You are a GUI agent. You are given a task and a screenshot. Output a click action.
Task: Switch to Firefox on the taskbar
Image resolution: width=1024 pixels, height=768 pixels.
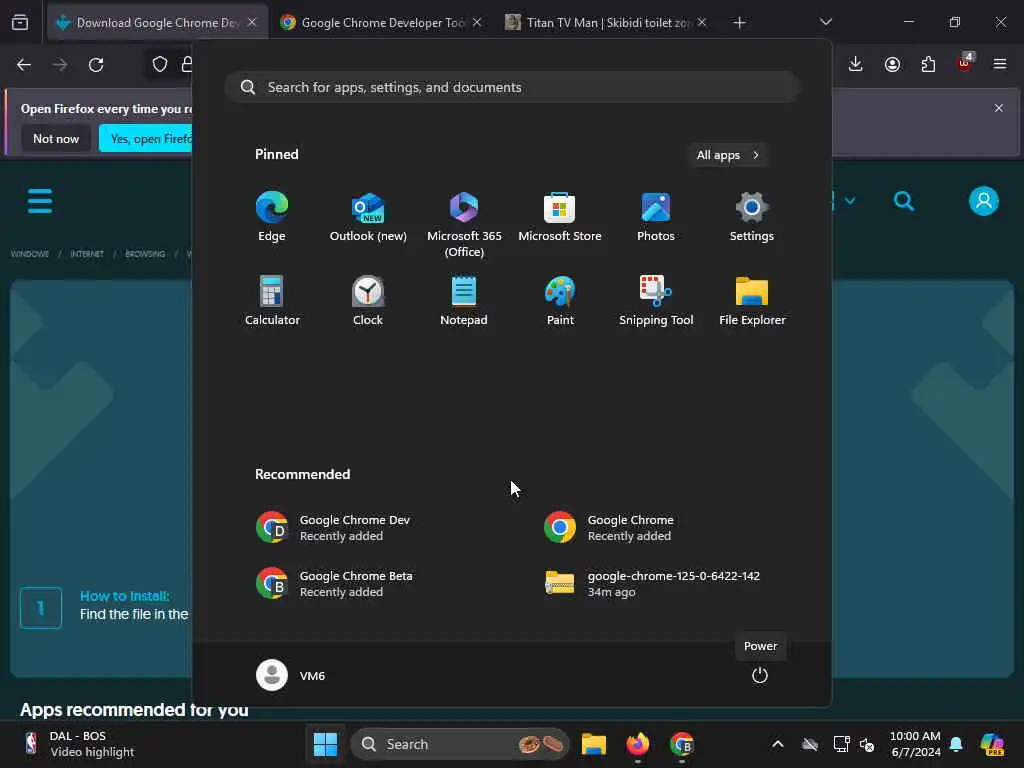point(637,744)
